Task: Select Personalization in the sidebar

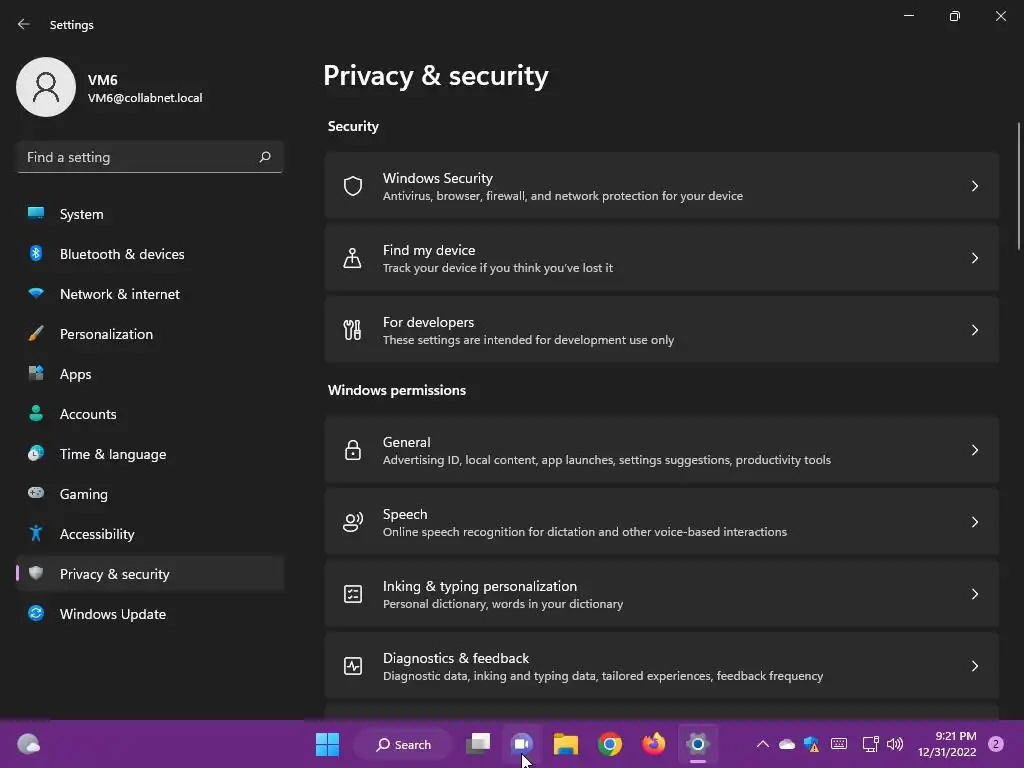Action: (x=150, y=334)
